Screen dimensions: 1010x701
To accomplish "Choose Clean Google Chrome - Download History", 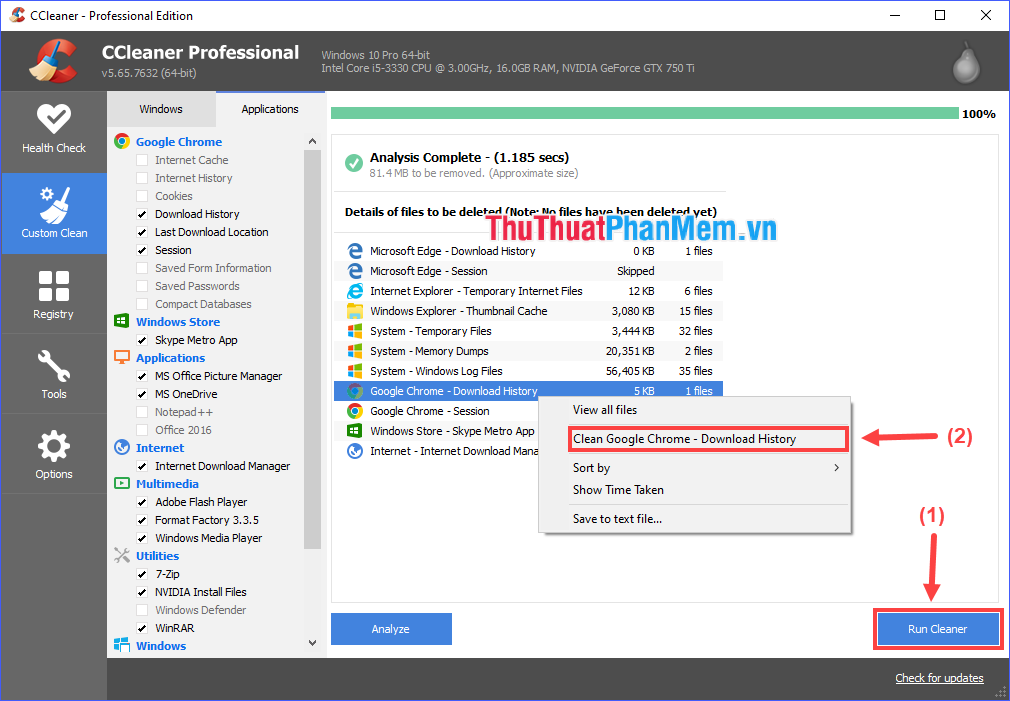I will (x=707, y=439).
